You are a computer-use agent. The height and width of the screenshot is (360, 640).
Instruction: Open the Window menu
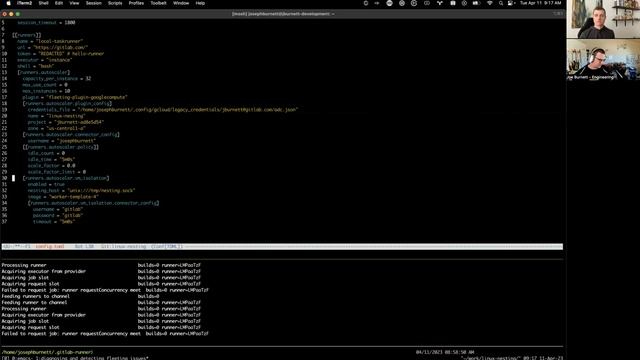[181, 3]
